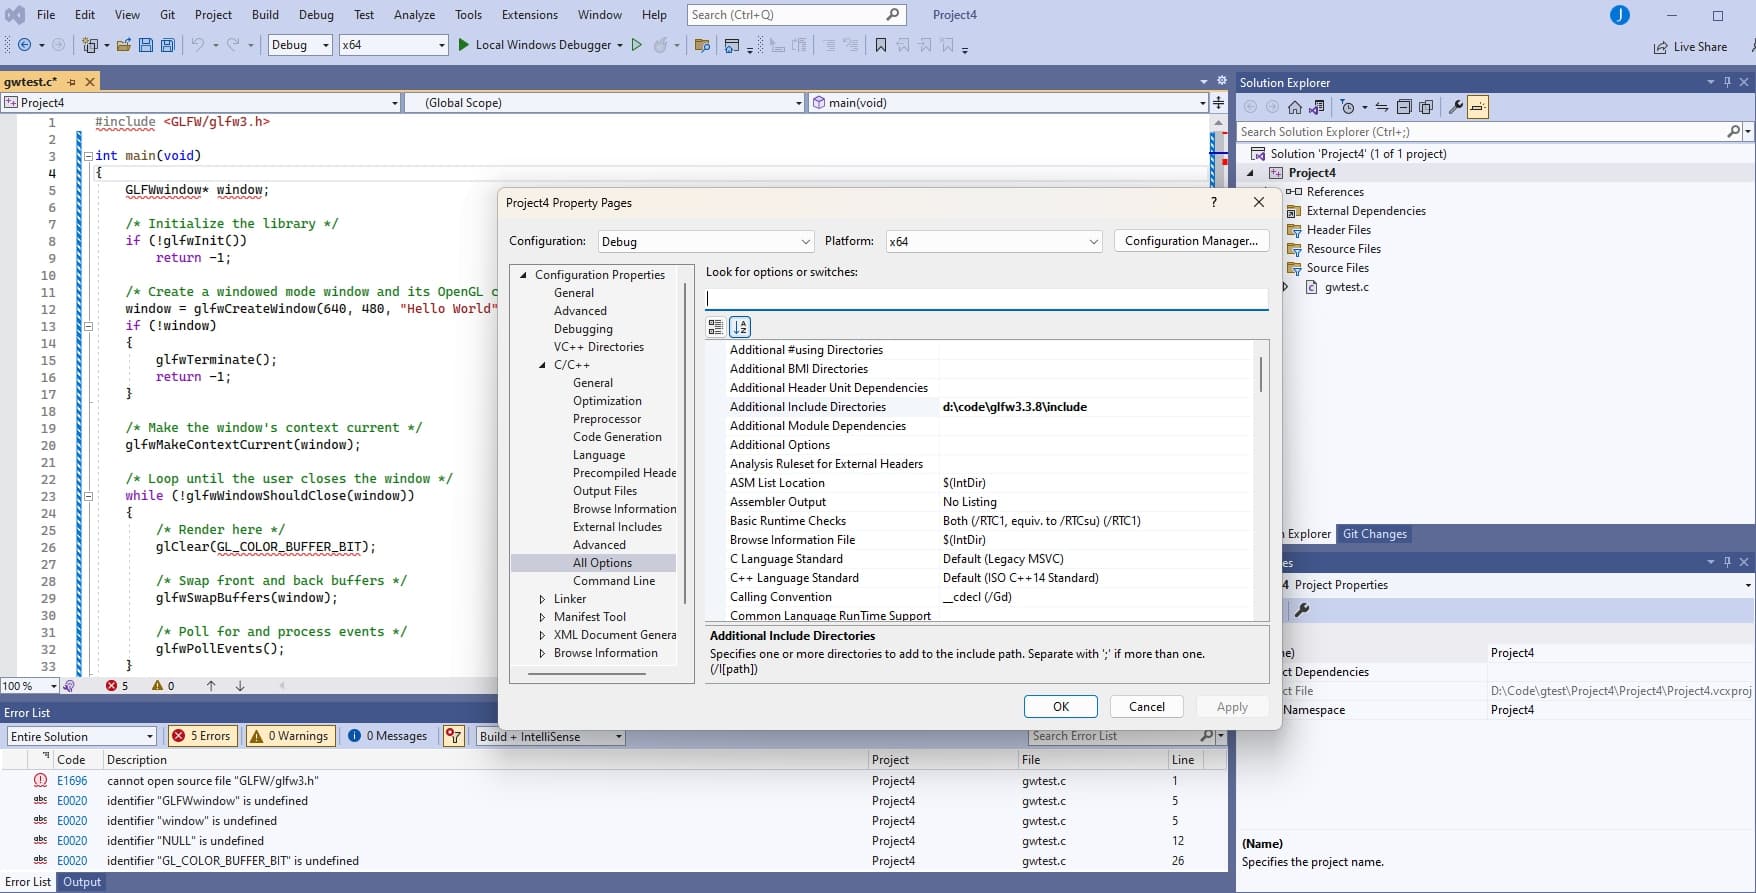Open the Platform dropdown in Property Pages

tap(994, 242)
